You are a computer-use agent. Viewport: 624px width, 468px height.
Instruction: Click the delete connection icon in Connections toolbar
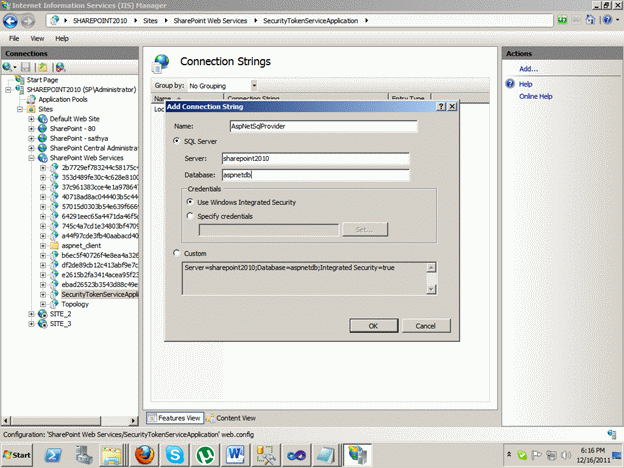coord(60,67)
